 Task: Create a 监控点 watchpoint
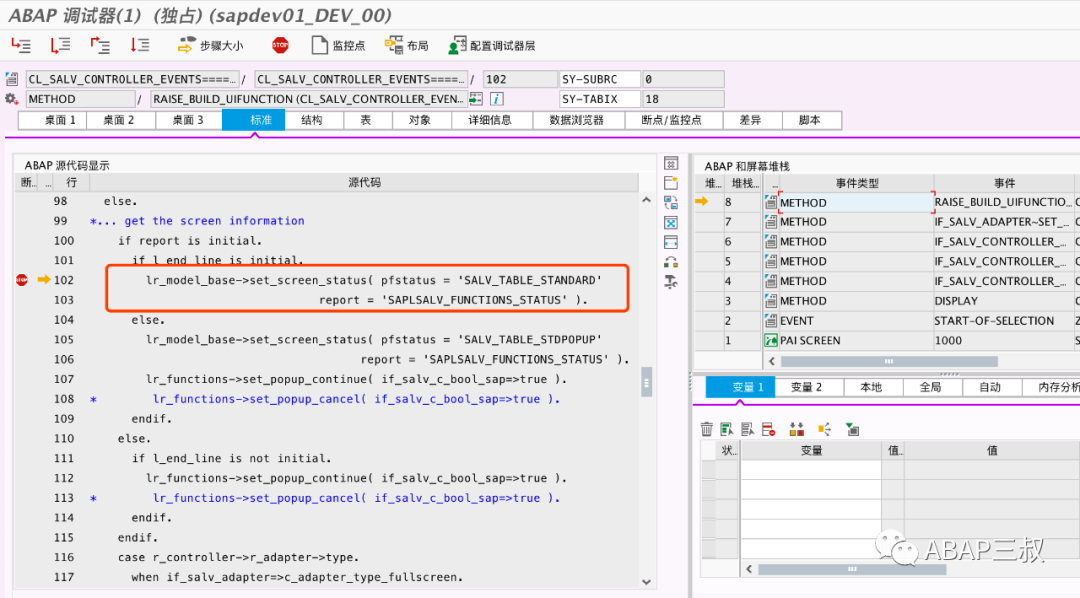point(338,45)
